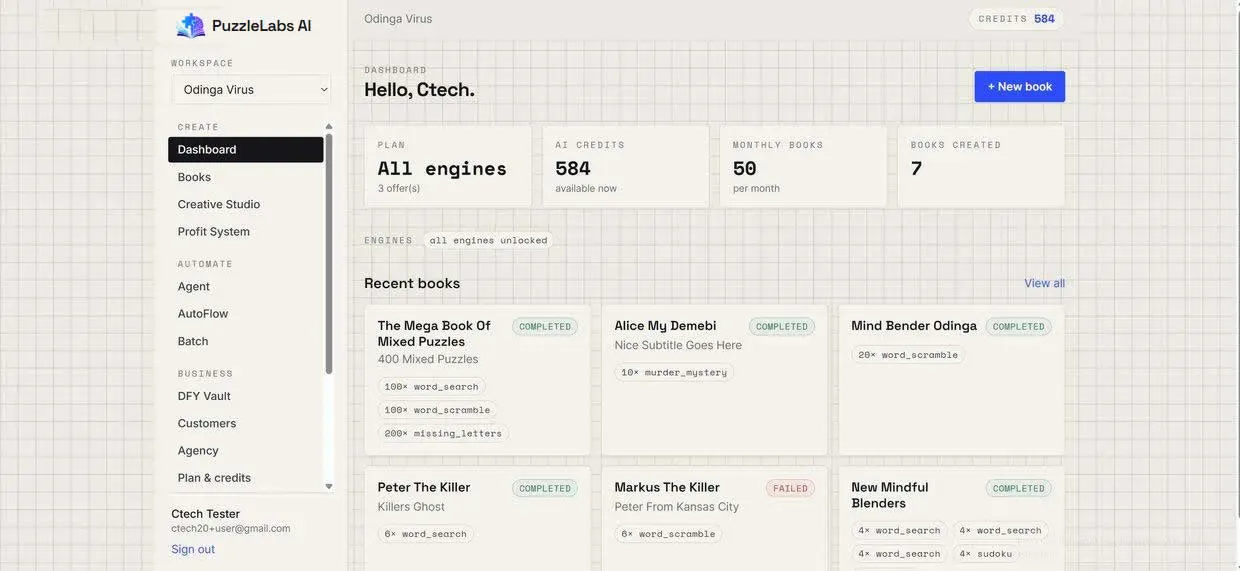Click the 20× word_scramble tag
Image resolution: width=1240 pixels, height=571 pixels.
[x=908, y=354]
